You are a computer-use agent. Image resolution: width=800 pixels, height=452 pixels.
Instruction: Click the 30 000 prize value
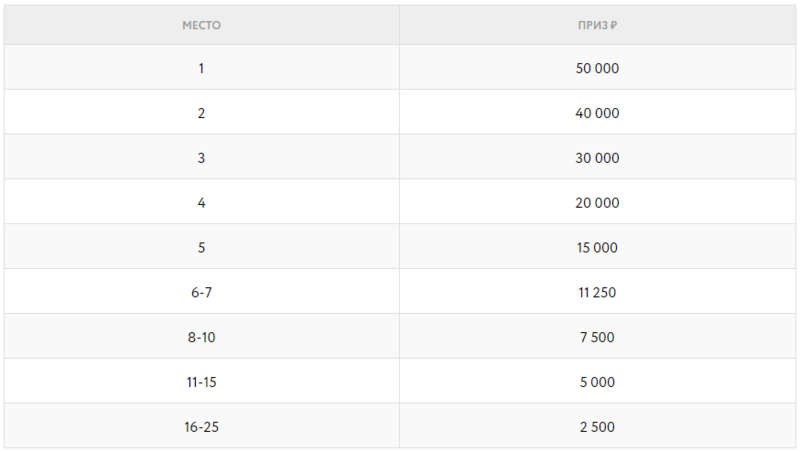click(x=597, y=158)
